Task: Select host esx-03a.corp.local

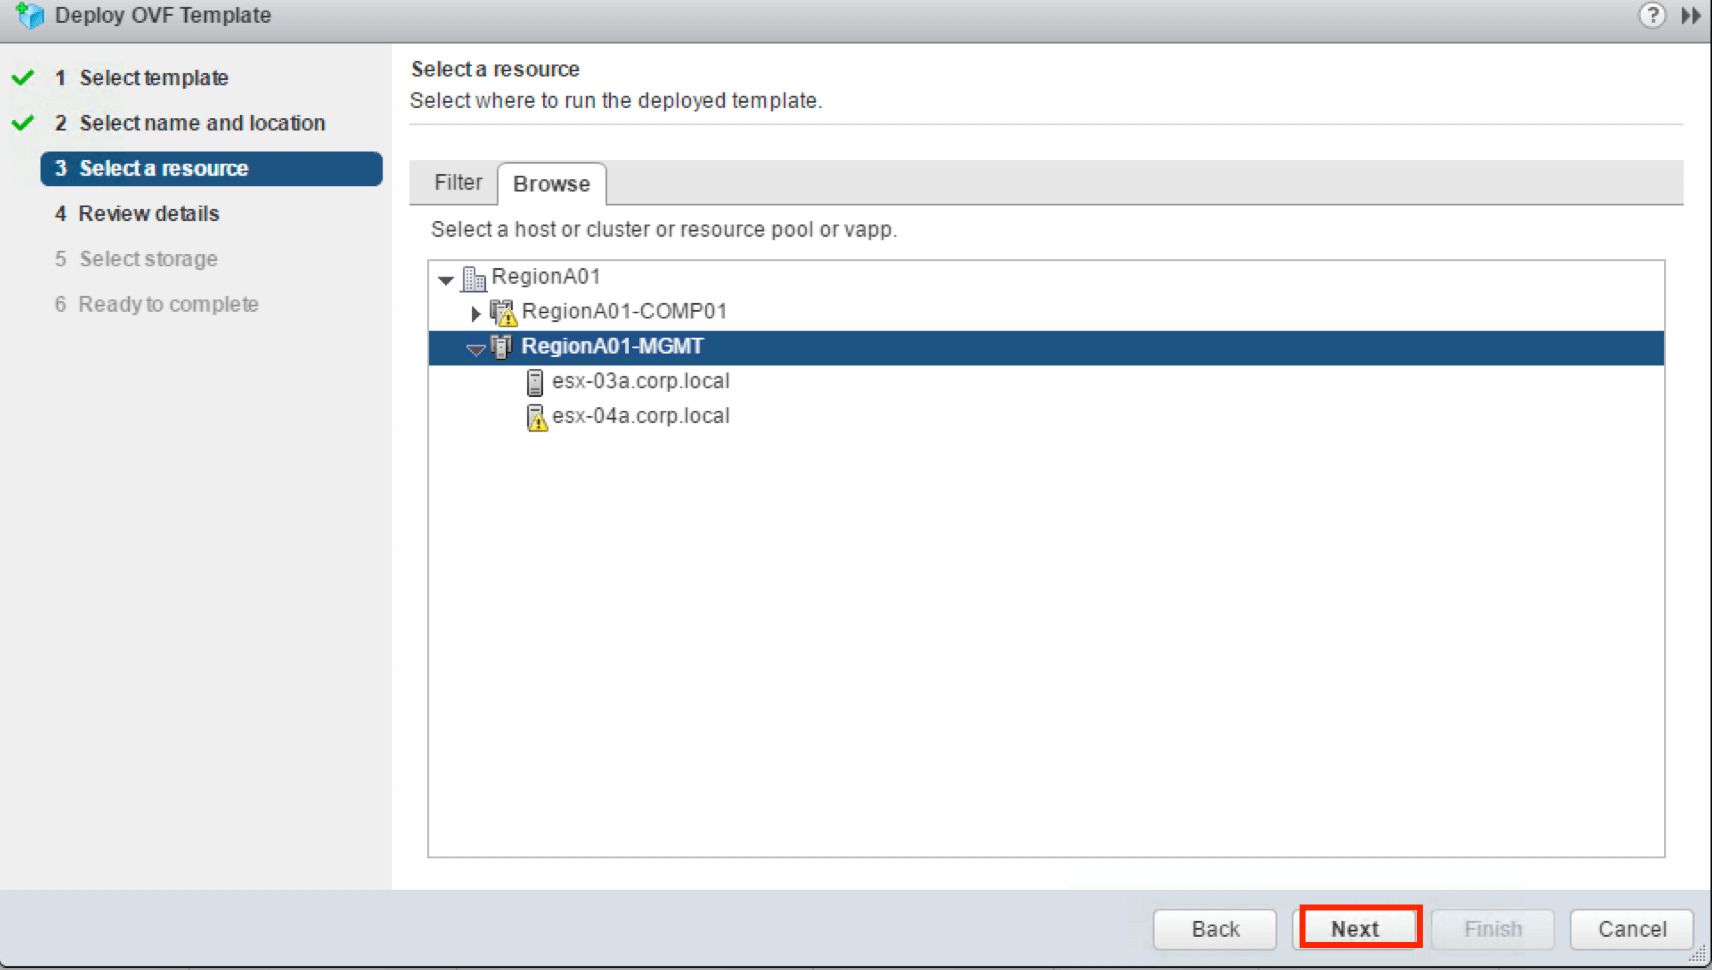Action: (640, 382)
